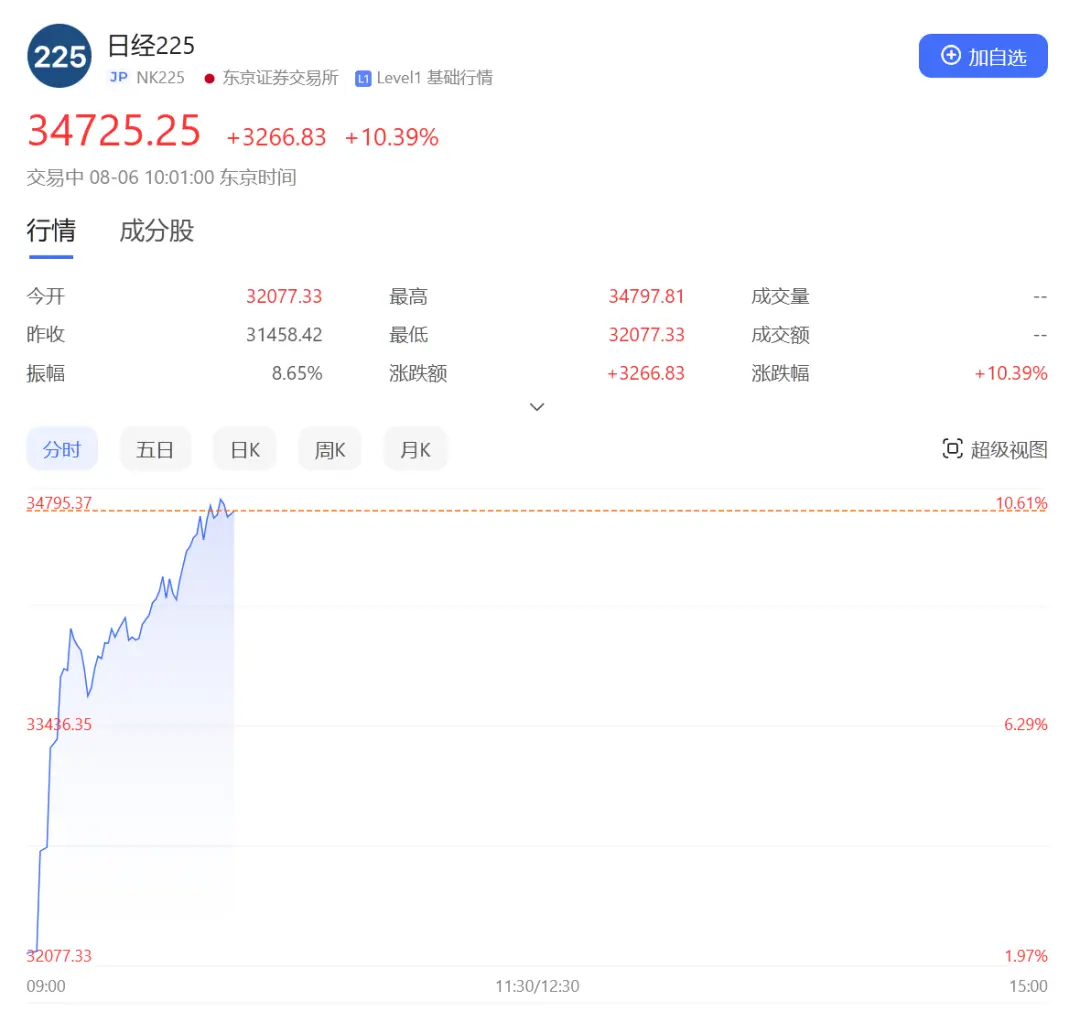Click 最低 value 32077.33
The height and width of the screenshot is (1022, 1080).
(646, 335)
